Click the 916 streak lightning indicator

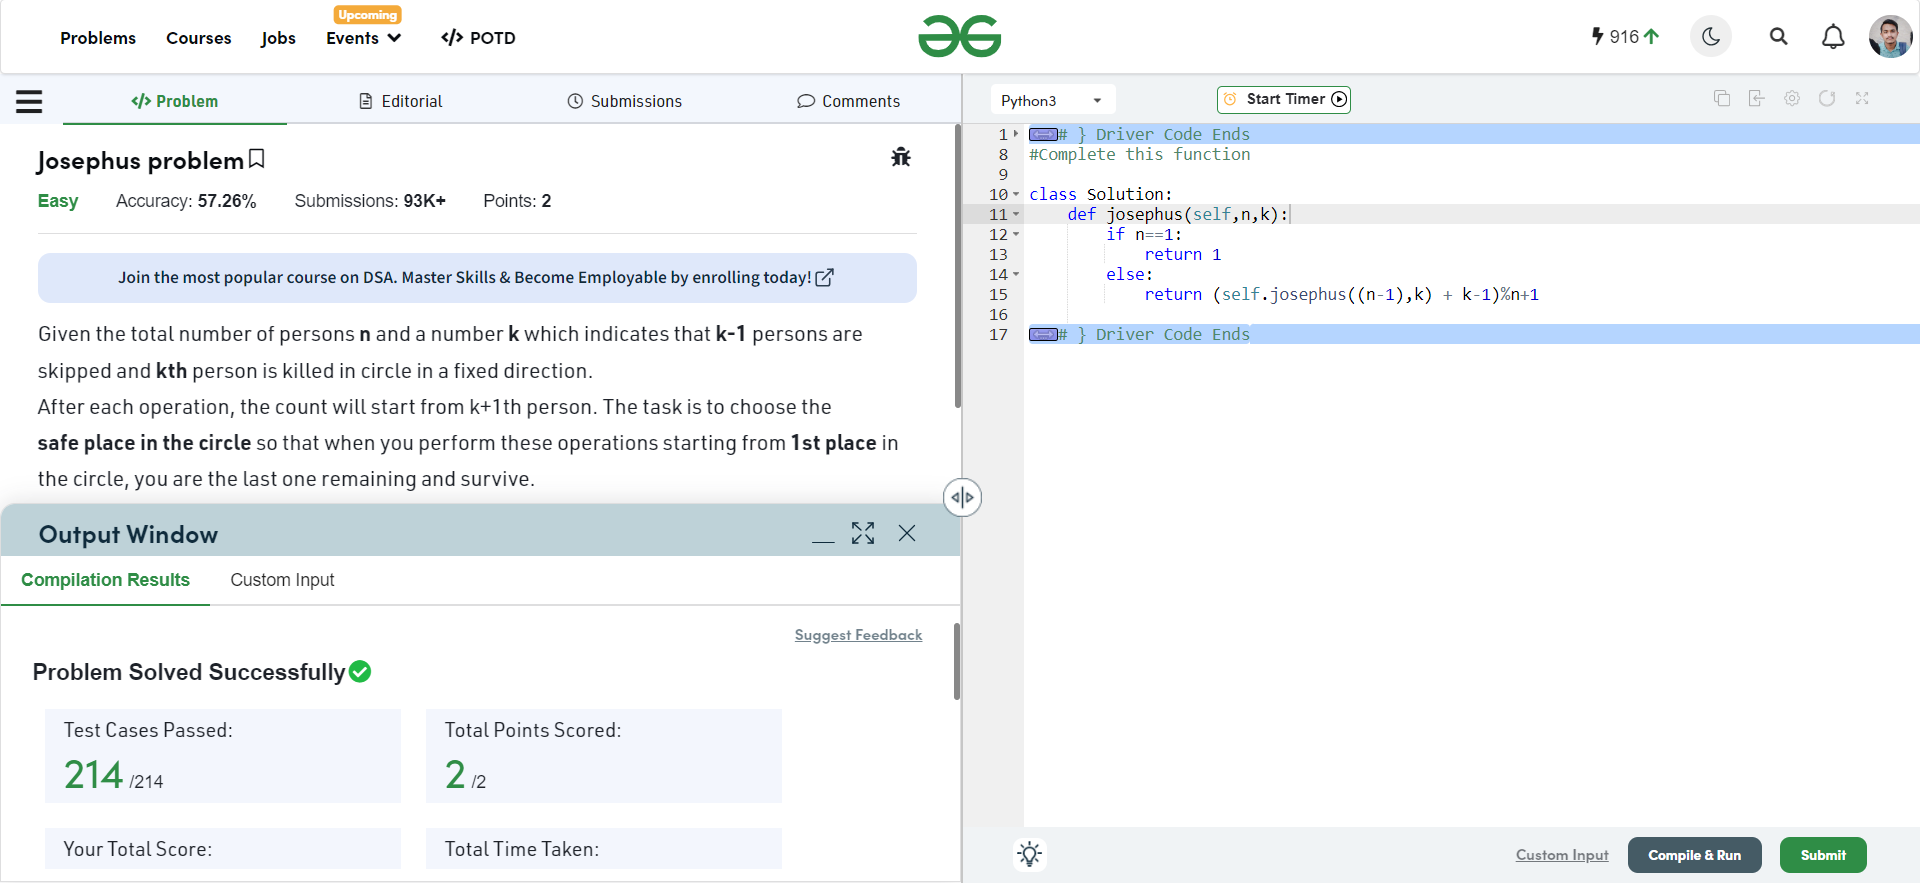click(1625, 37)
